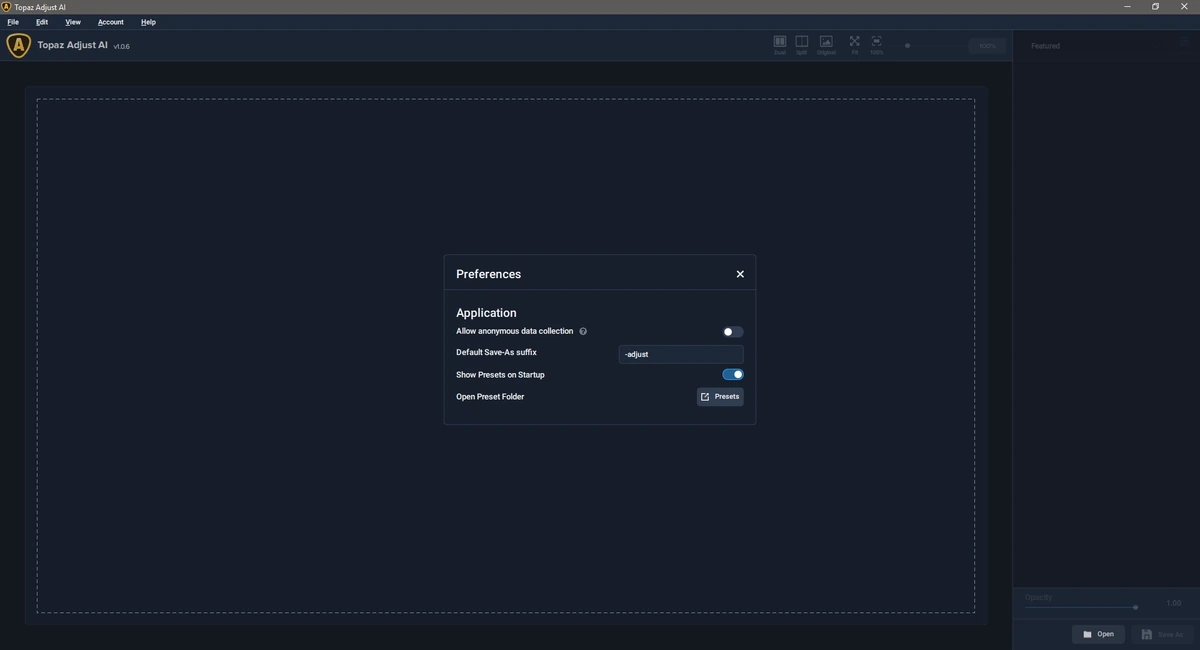
Task: Select the Split view icon
Action: pos(802,45)
